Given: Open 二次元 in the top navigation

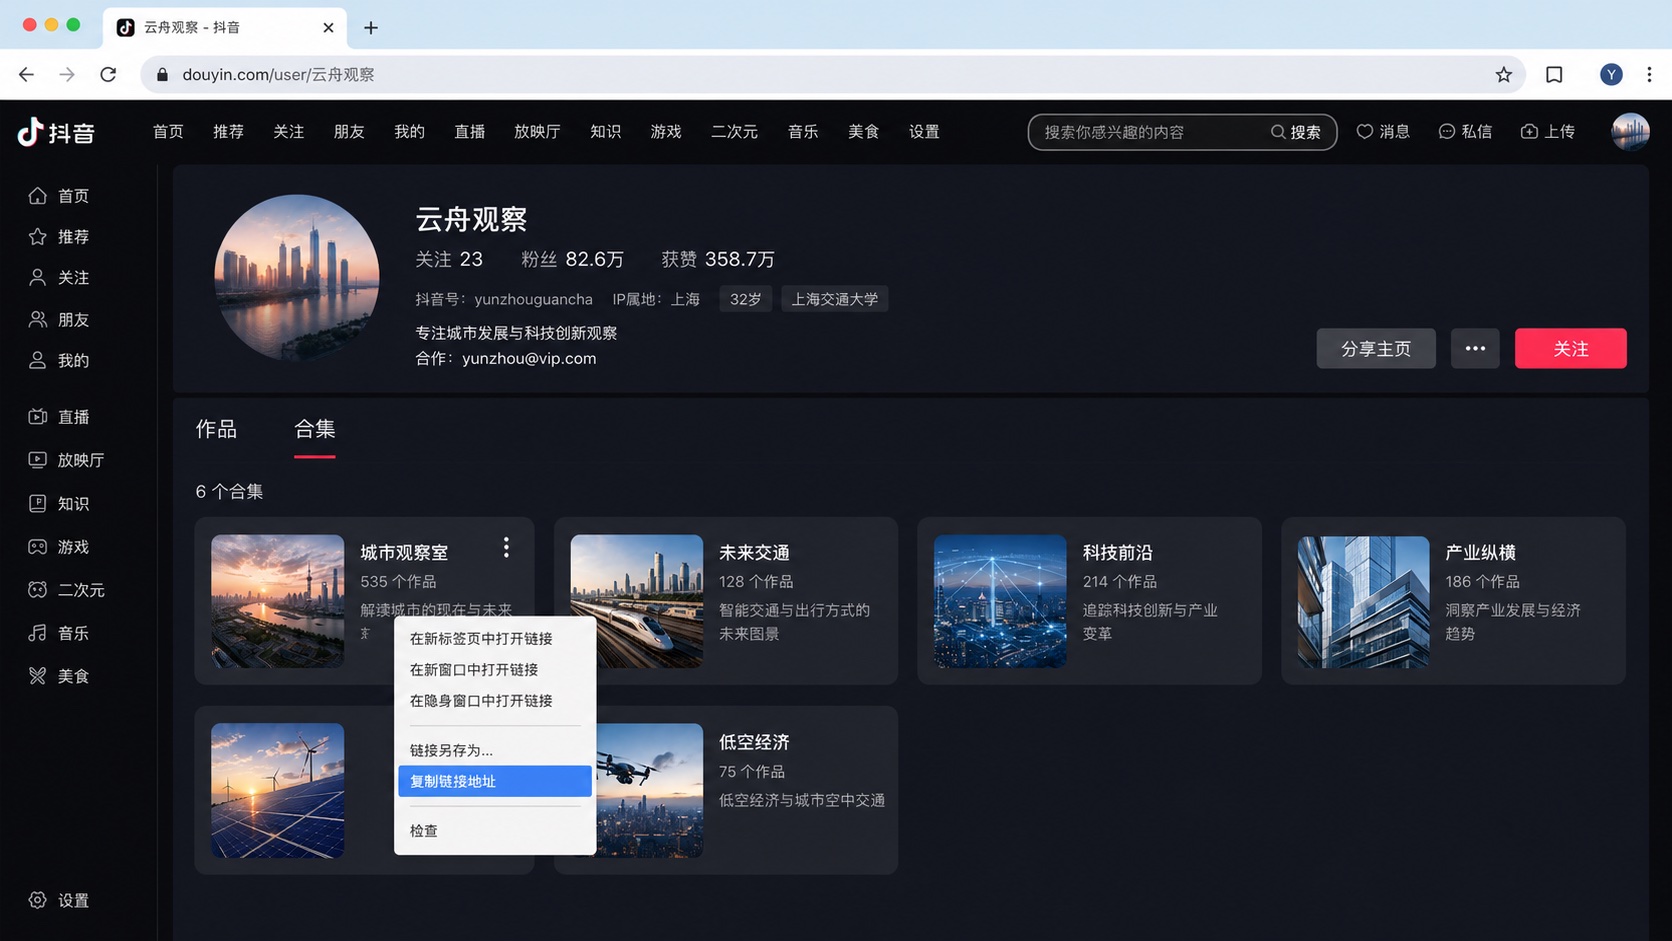Looking at the screenshot, I should [x=734, y=131].
